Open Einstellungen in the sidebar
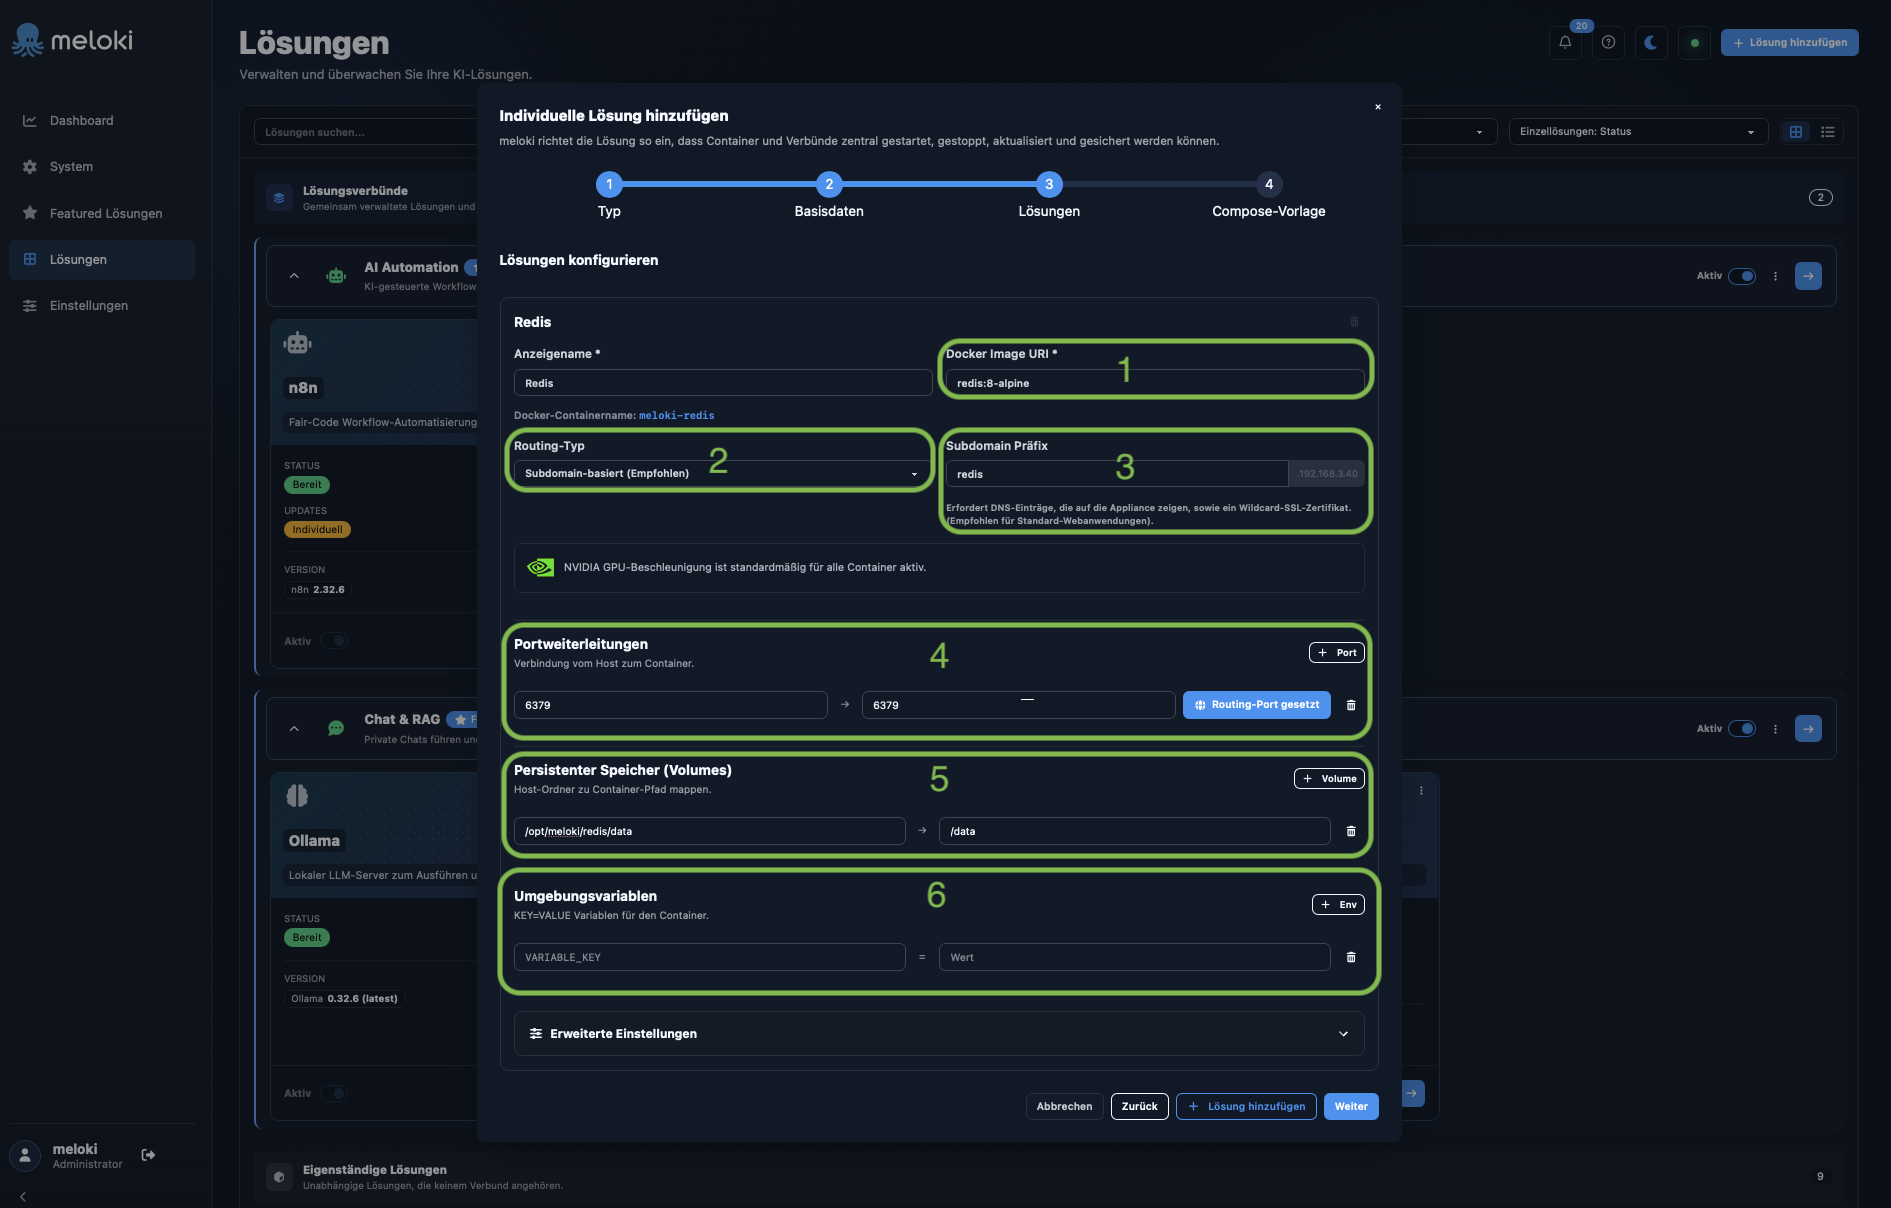Screen dimensions: 1891x1208 click(102, 306)
